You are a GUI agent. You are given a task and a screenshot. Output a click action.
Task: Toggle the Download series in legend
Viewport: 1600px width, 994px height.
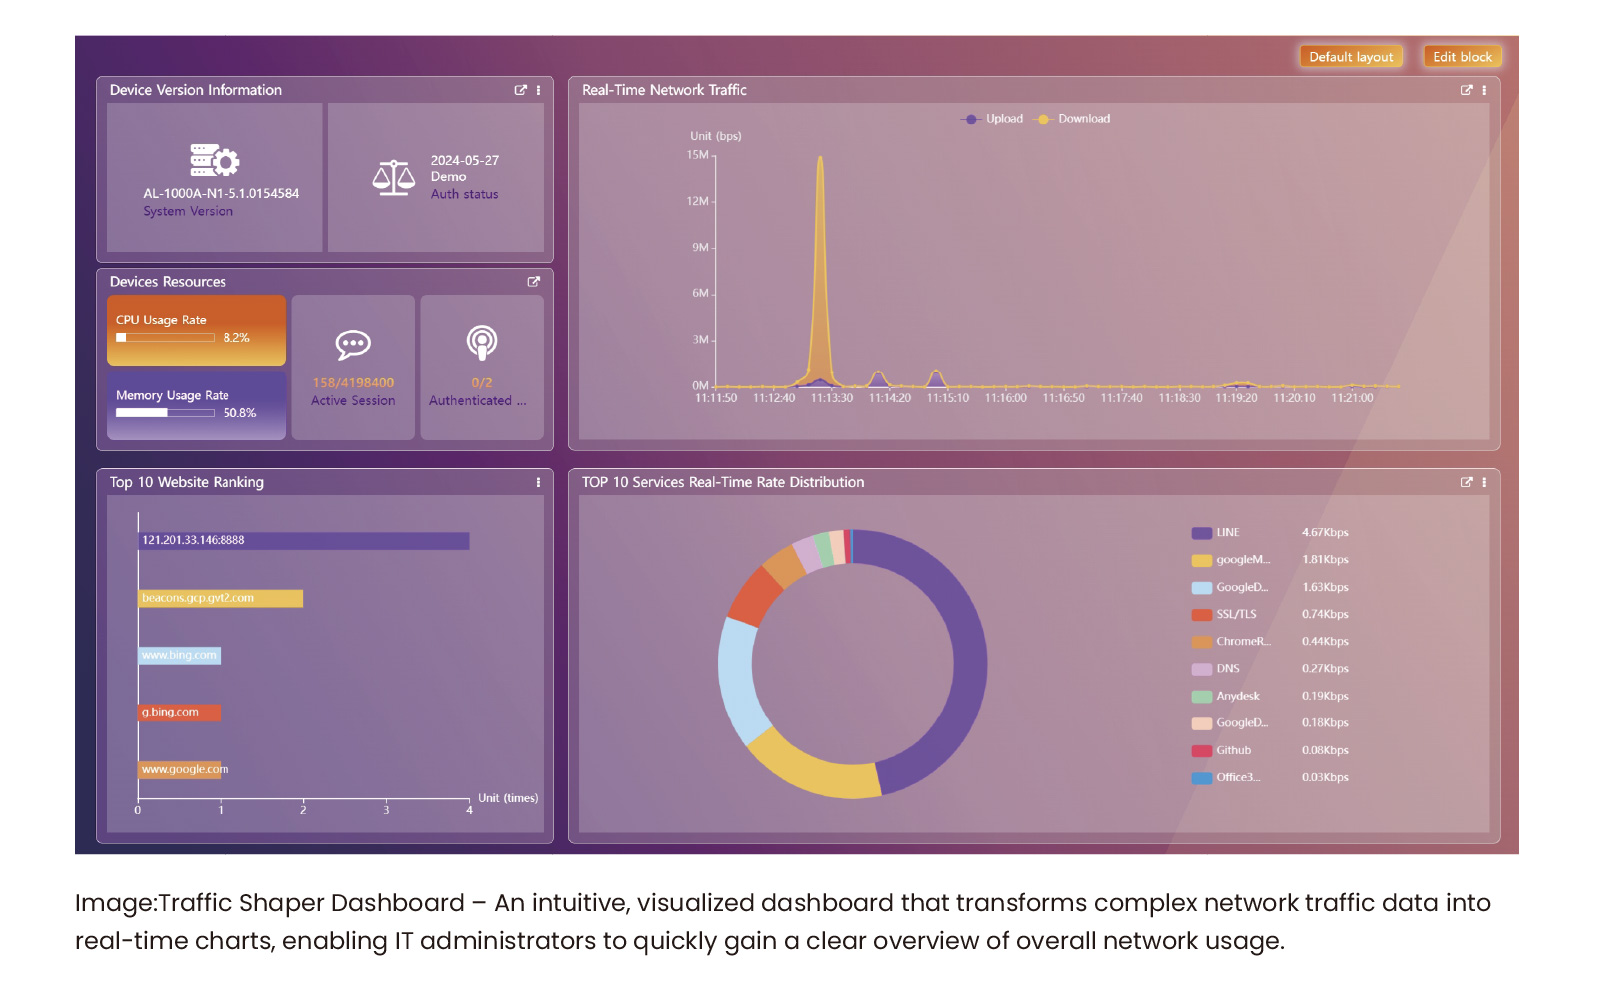coord(1074,119)
